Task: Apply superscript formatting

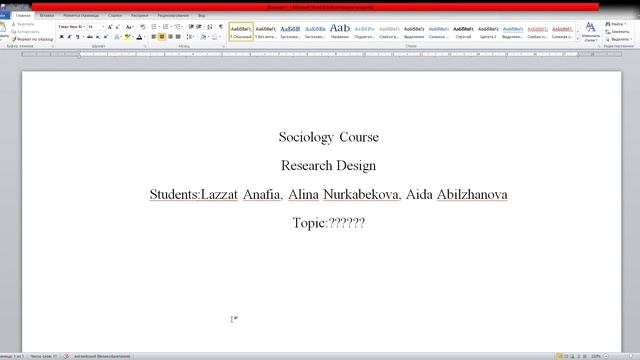Action: tap(106, 37)
